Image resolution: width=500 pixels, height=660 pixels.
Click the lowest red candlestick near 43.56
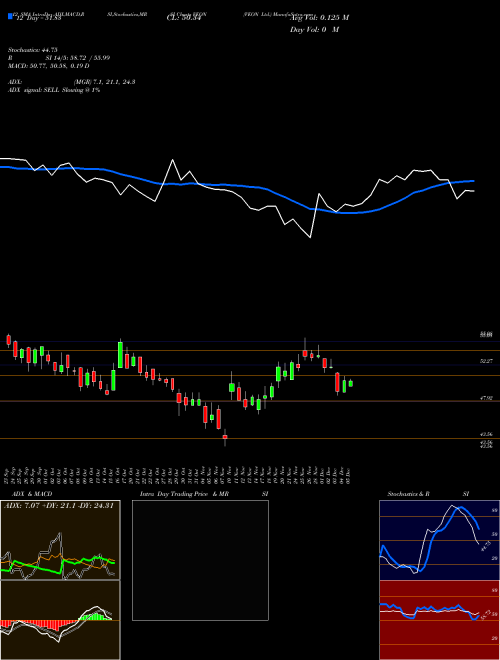[225, 438]
